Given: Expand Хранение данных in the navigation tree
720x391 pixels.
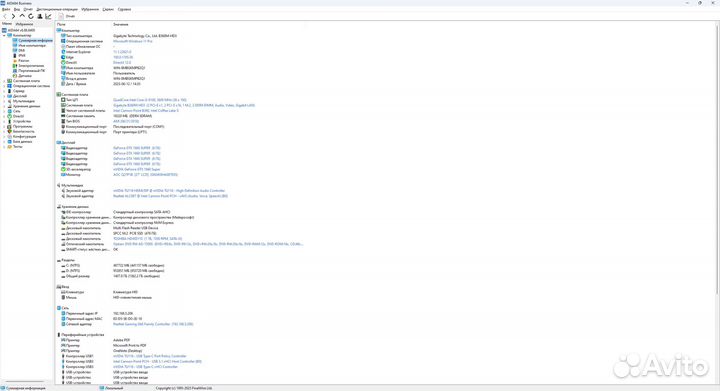Looking at the screenshot, I should click(5, 106).
